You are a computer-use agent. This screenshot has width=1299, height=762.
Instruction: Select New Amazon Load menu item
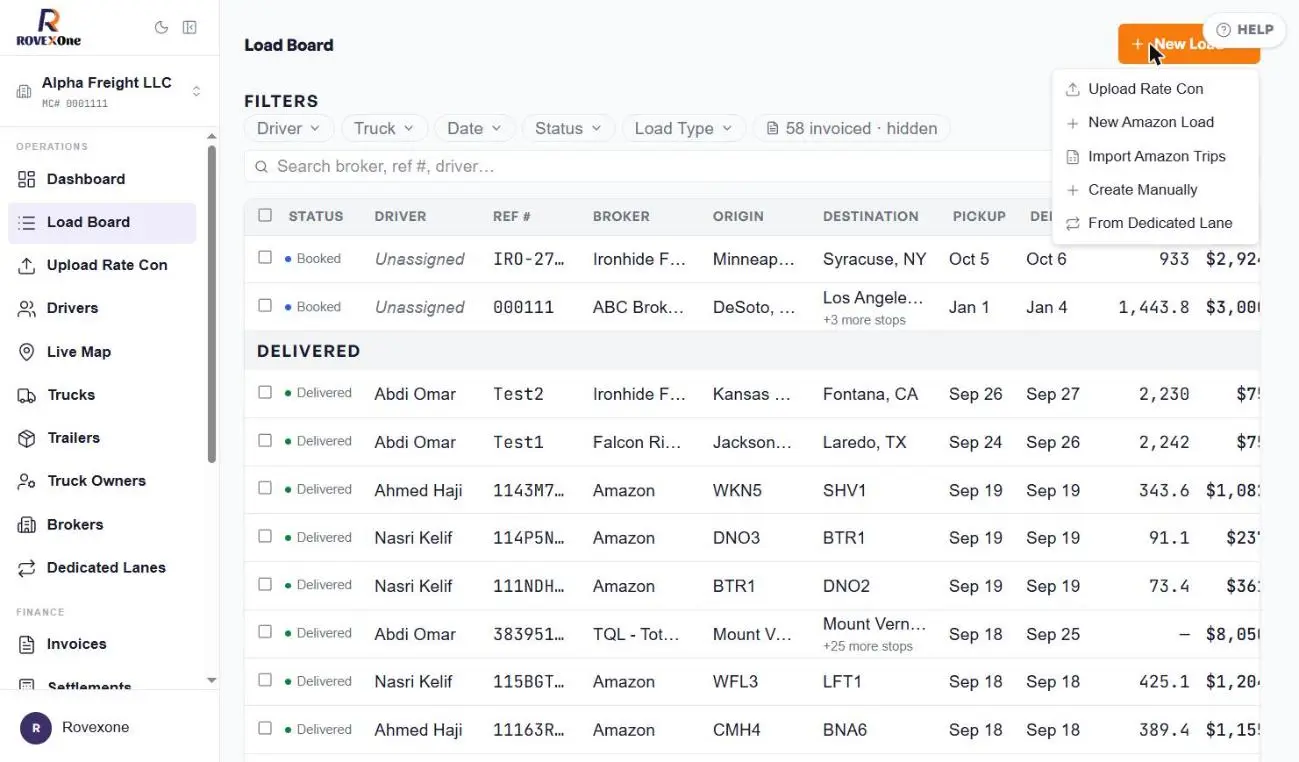1155,122
